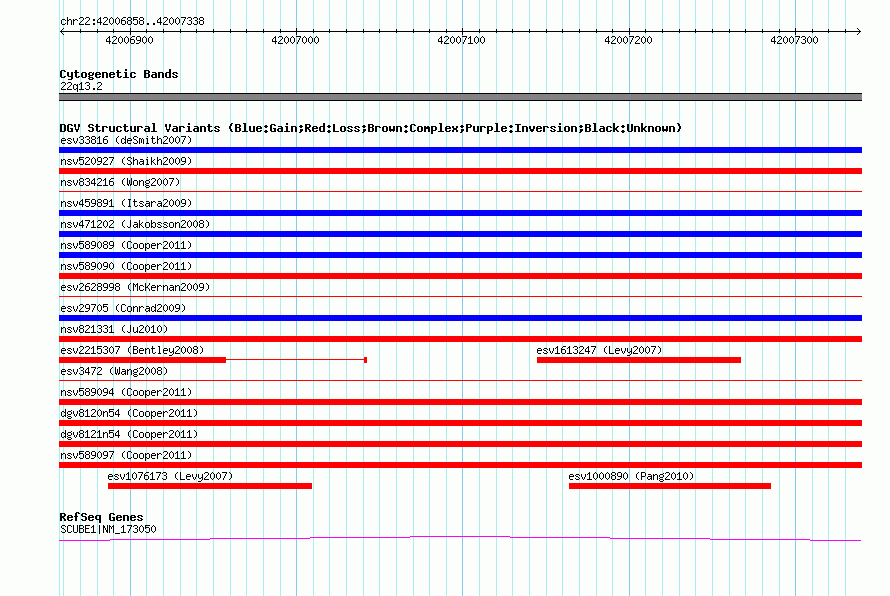Click the magenta SCUBE1 gene line
This screenshot has width=890, height=596.
pyautogui.click(x=460, y=538)
